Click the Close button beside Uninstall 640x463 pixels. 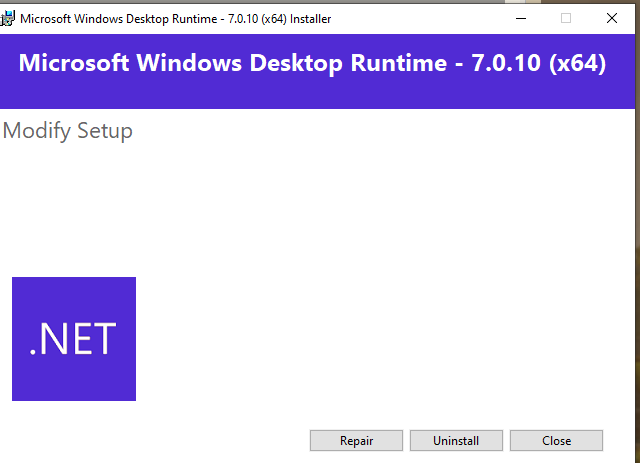point(556,440)
